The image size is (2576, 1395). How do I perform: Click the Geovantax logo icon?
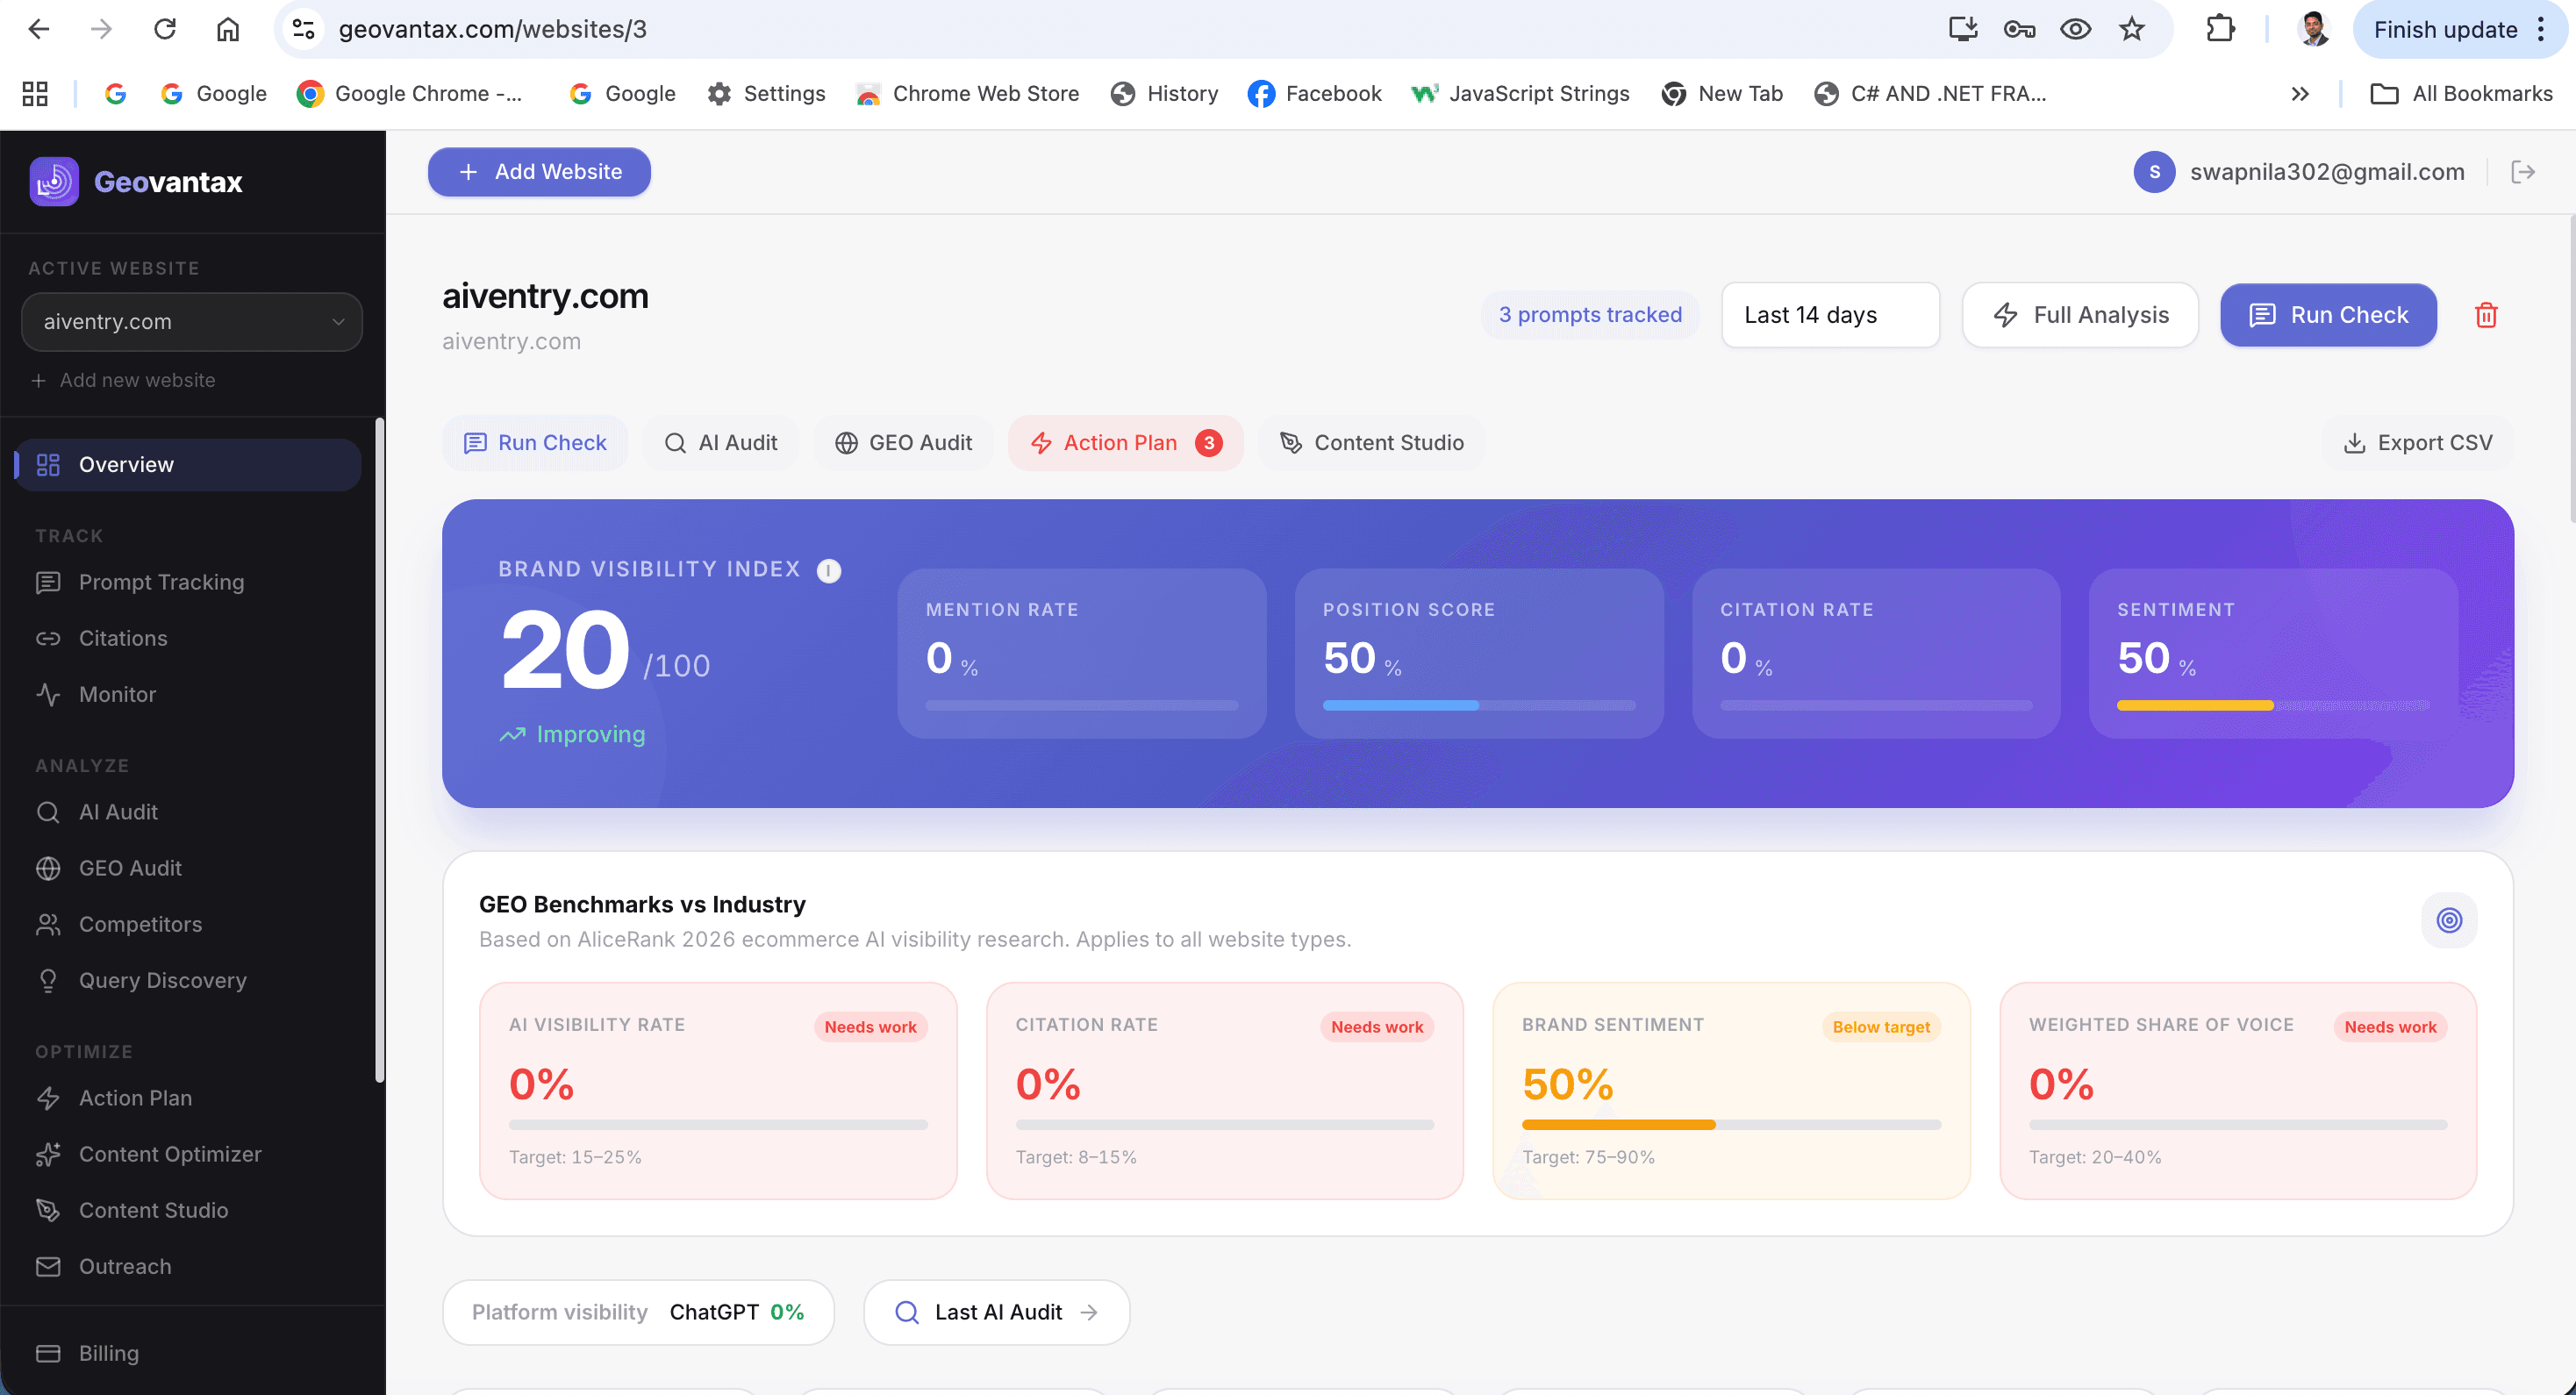click(x=54, y=182)
